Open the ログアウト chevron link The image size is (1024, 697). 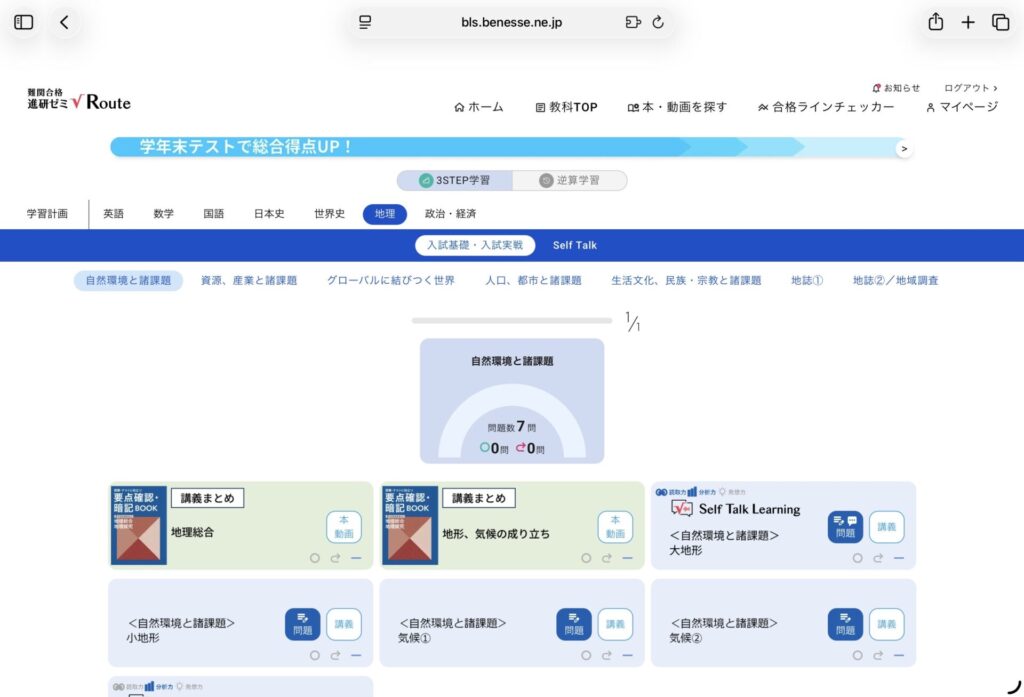click(x=970, y=88)
